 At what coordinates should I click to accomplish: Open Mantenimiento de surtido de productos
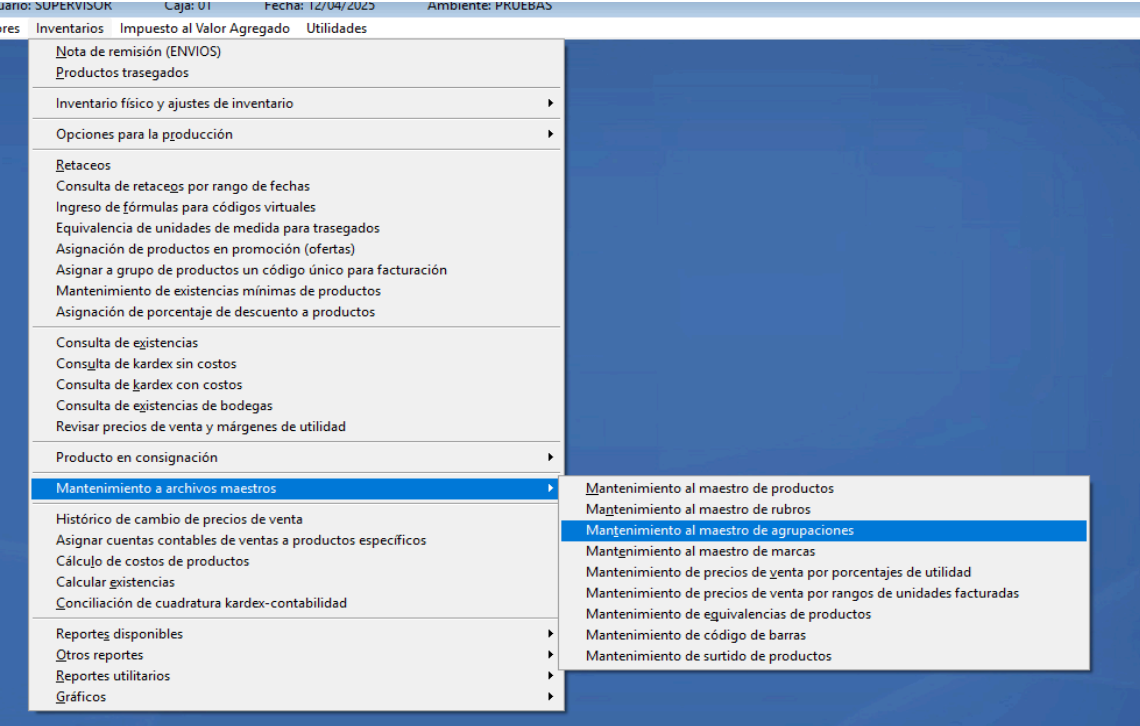[708, 656]
